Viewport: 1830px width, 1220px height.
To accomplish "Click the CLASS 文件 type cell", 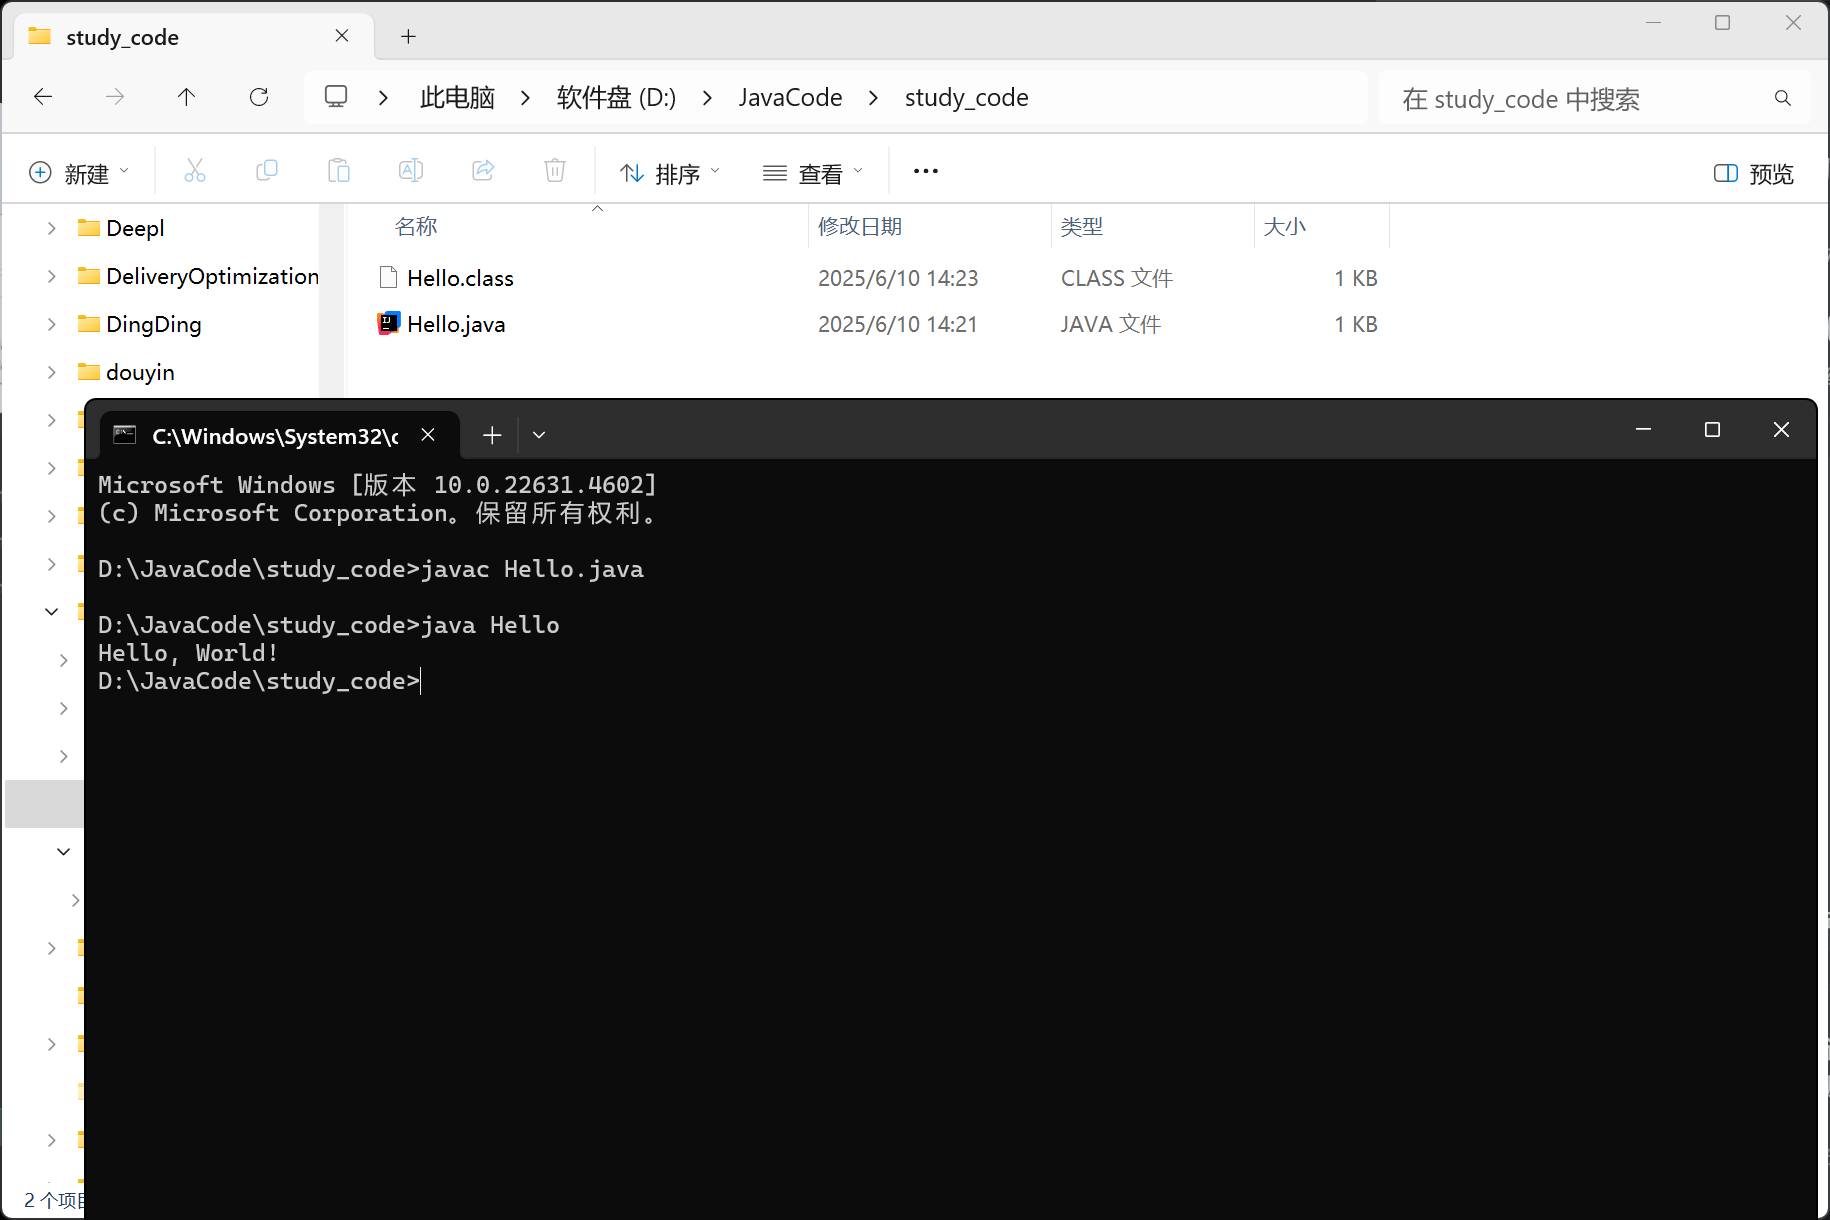I will click(1117, 278).
